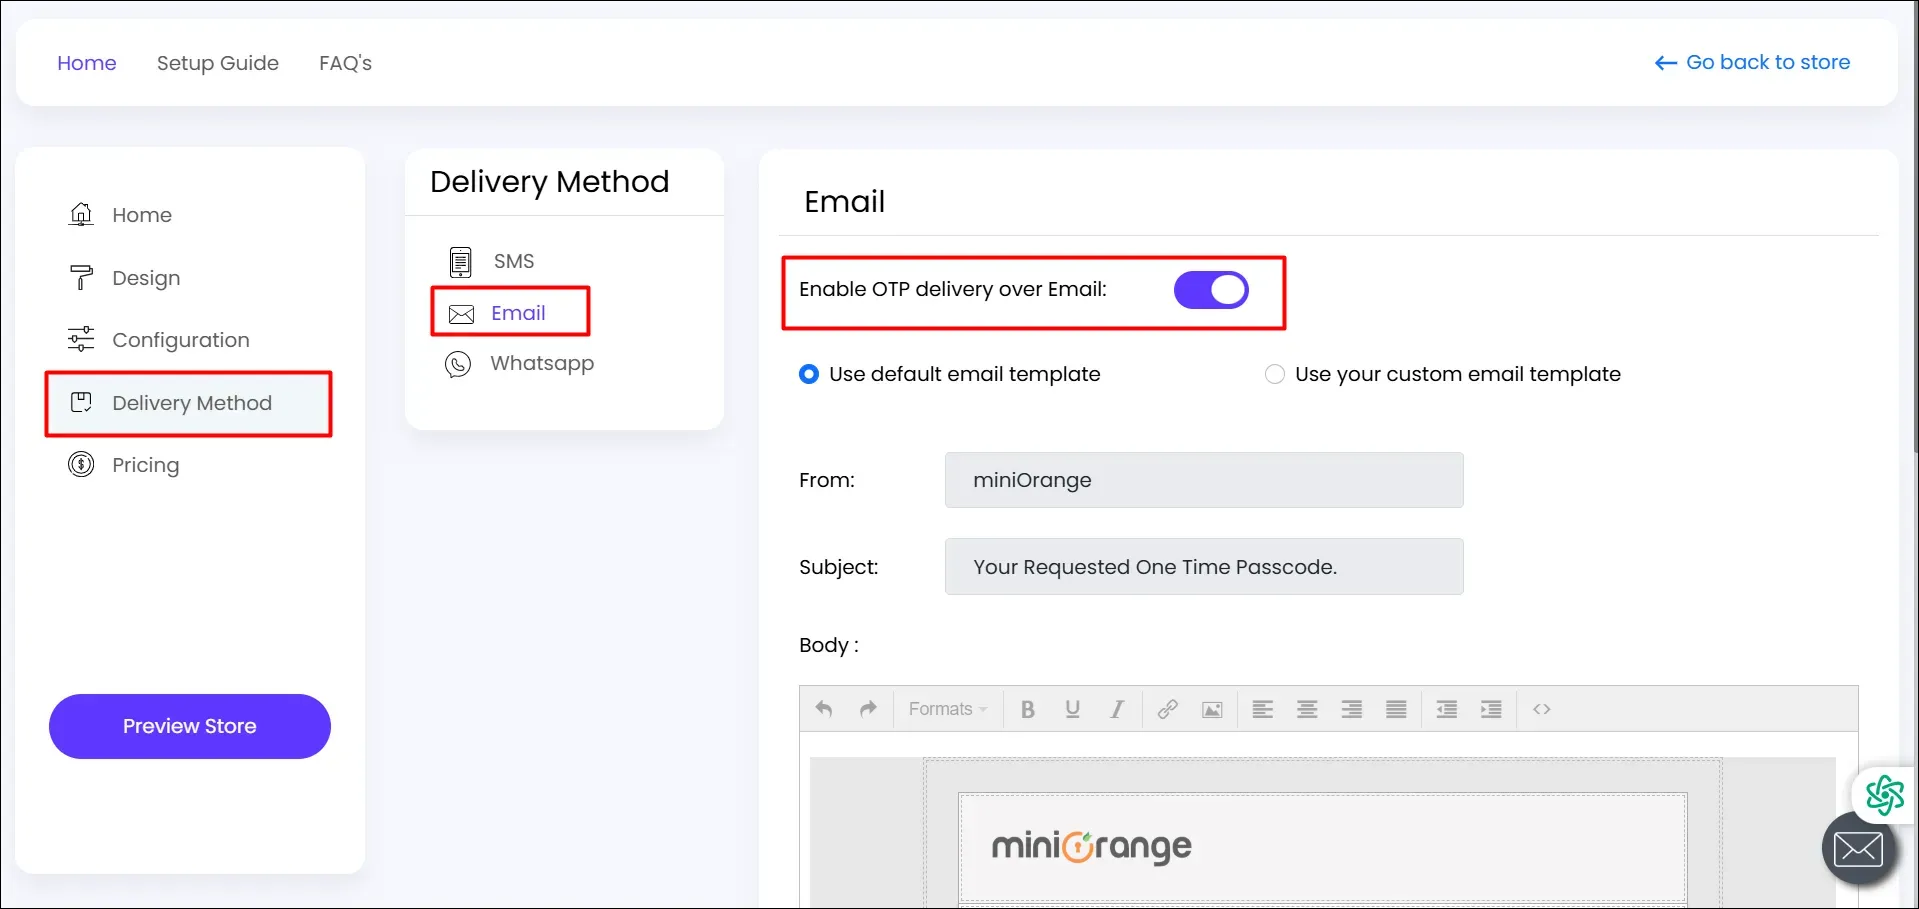The height and width of the screenshot is (909, 1919).
Task: Click the miniOrange logo in email body
Action: click(1092, 847)
